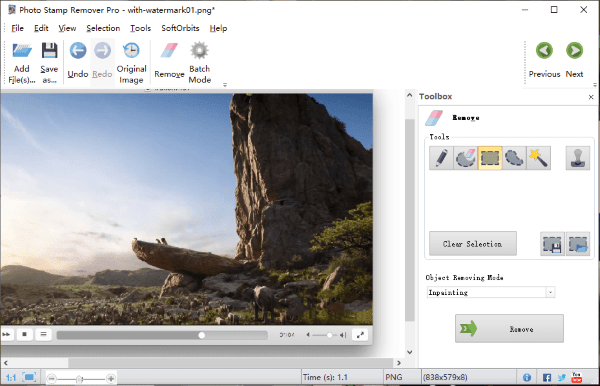Open the Twitter icon link

click(561, 378)
